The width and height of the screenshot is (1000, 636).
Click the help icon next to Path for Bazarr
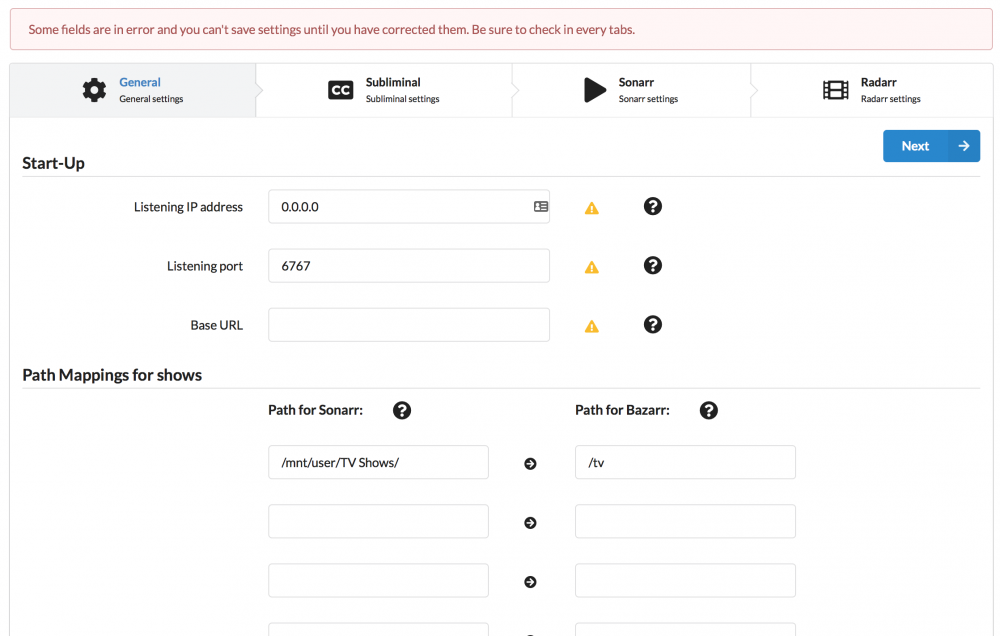[709, 410]
